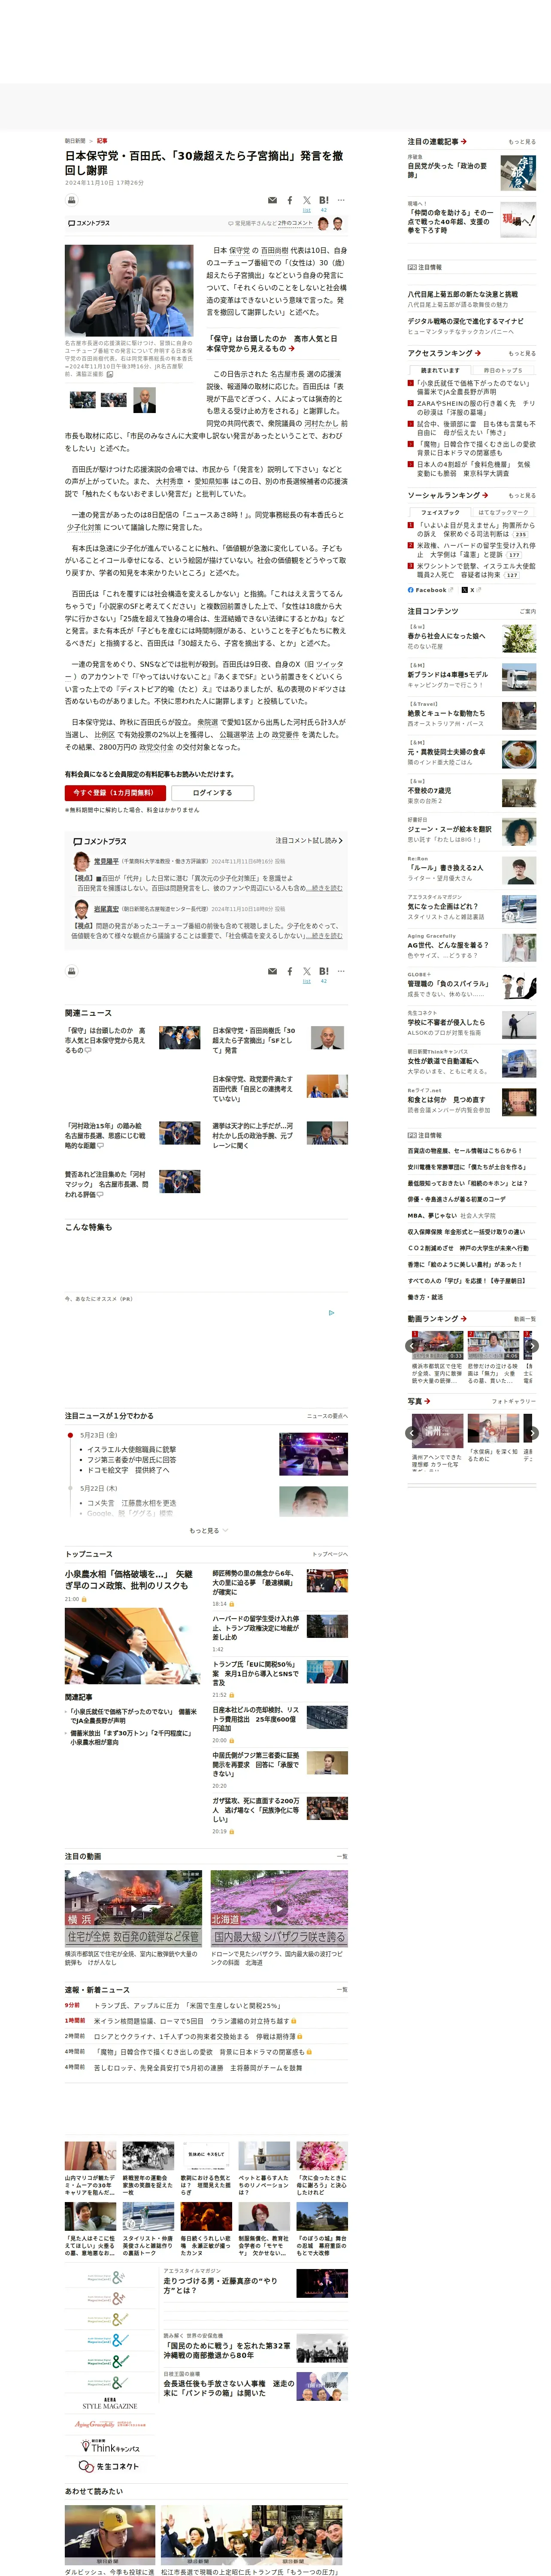Share article on X icon at top
This screenshot has width=551, height=2576.
tap(307, 200)
